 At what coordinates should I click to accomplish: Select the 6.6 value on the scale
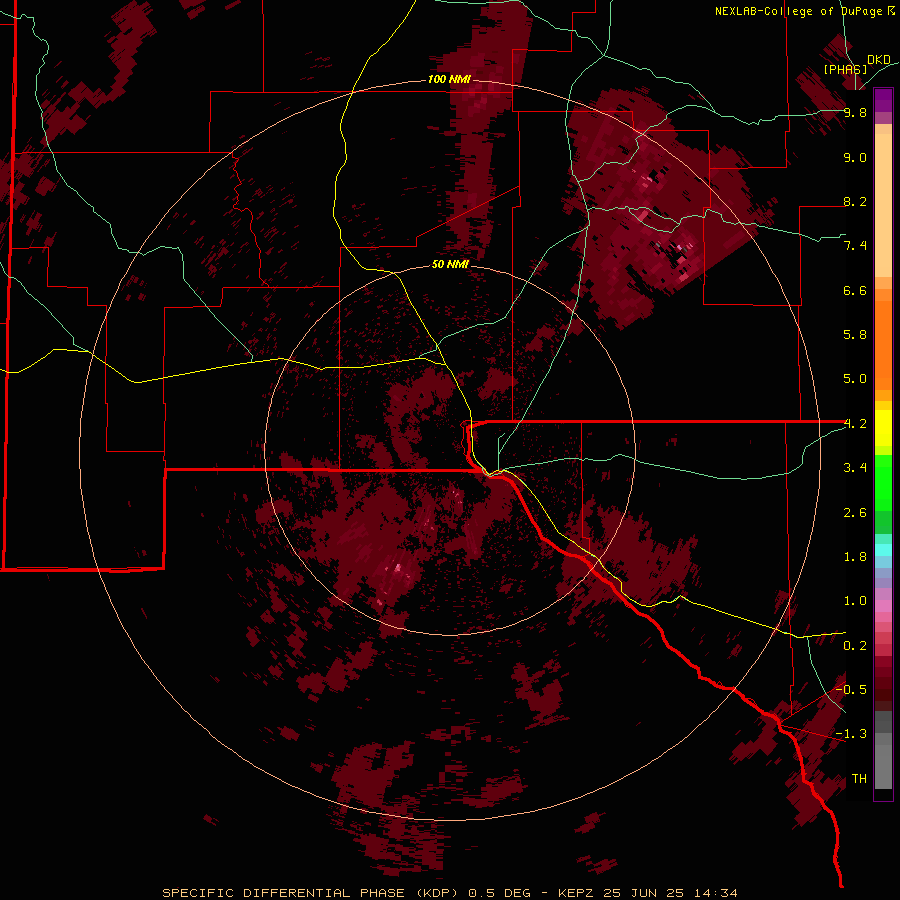(855, 290)
